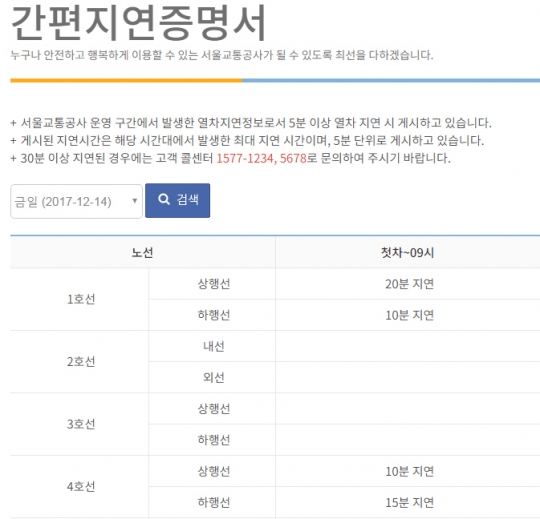Click the magnifier icon in the 검색 button
540x519 pixels.
pos(164,199)
